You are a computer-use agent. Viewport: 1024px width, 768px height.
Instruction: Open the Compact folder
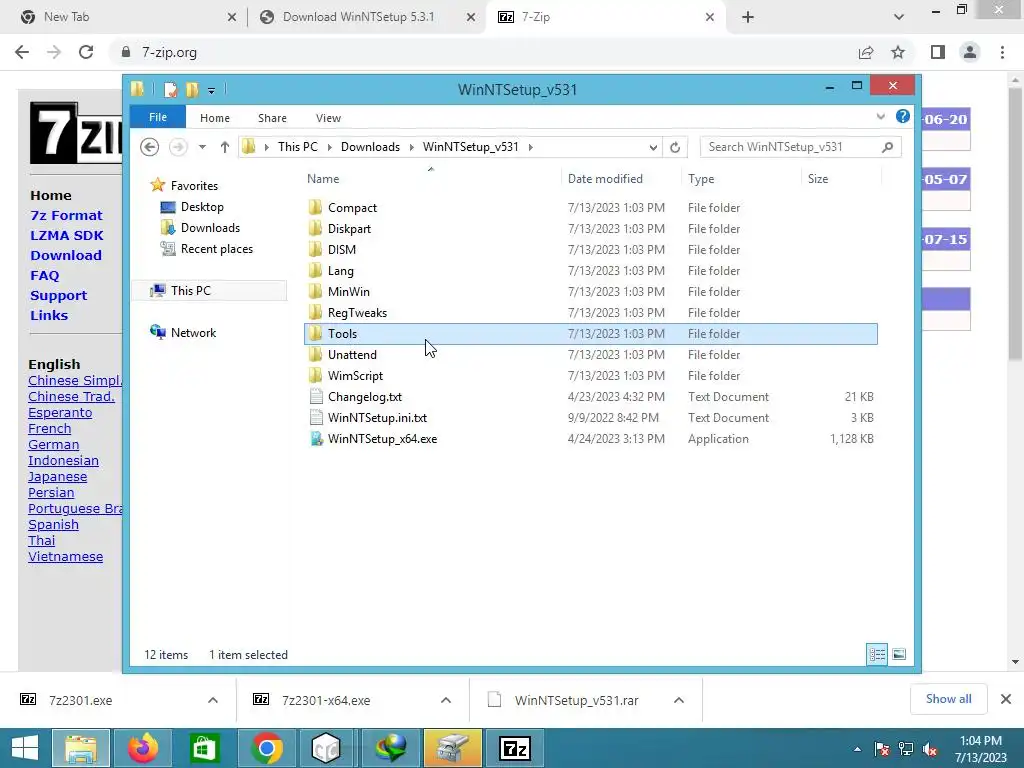tap(353, 208)
